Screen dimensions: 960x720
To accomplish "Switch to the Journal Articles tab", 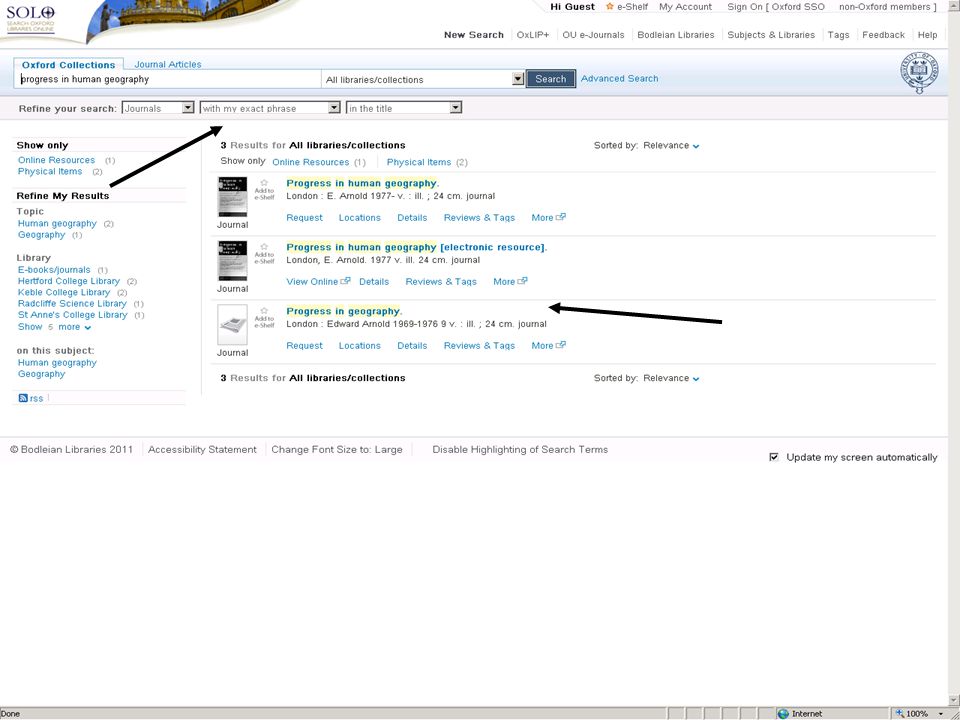I will 168,64.
